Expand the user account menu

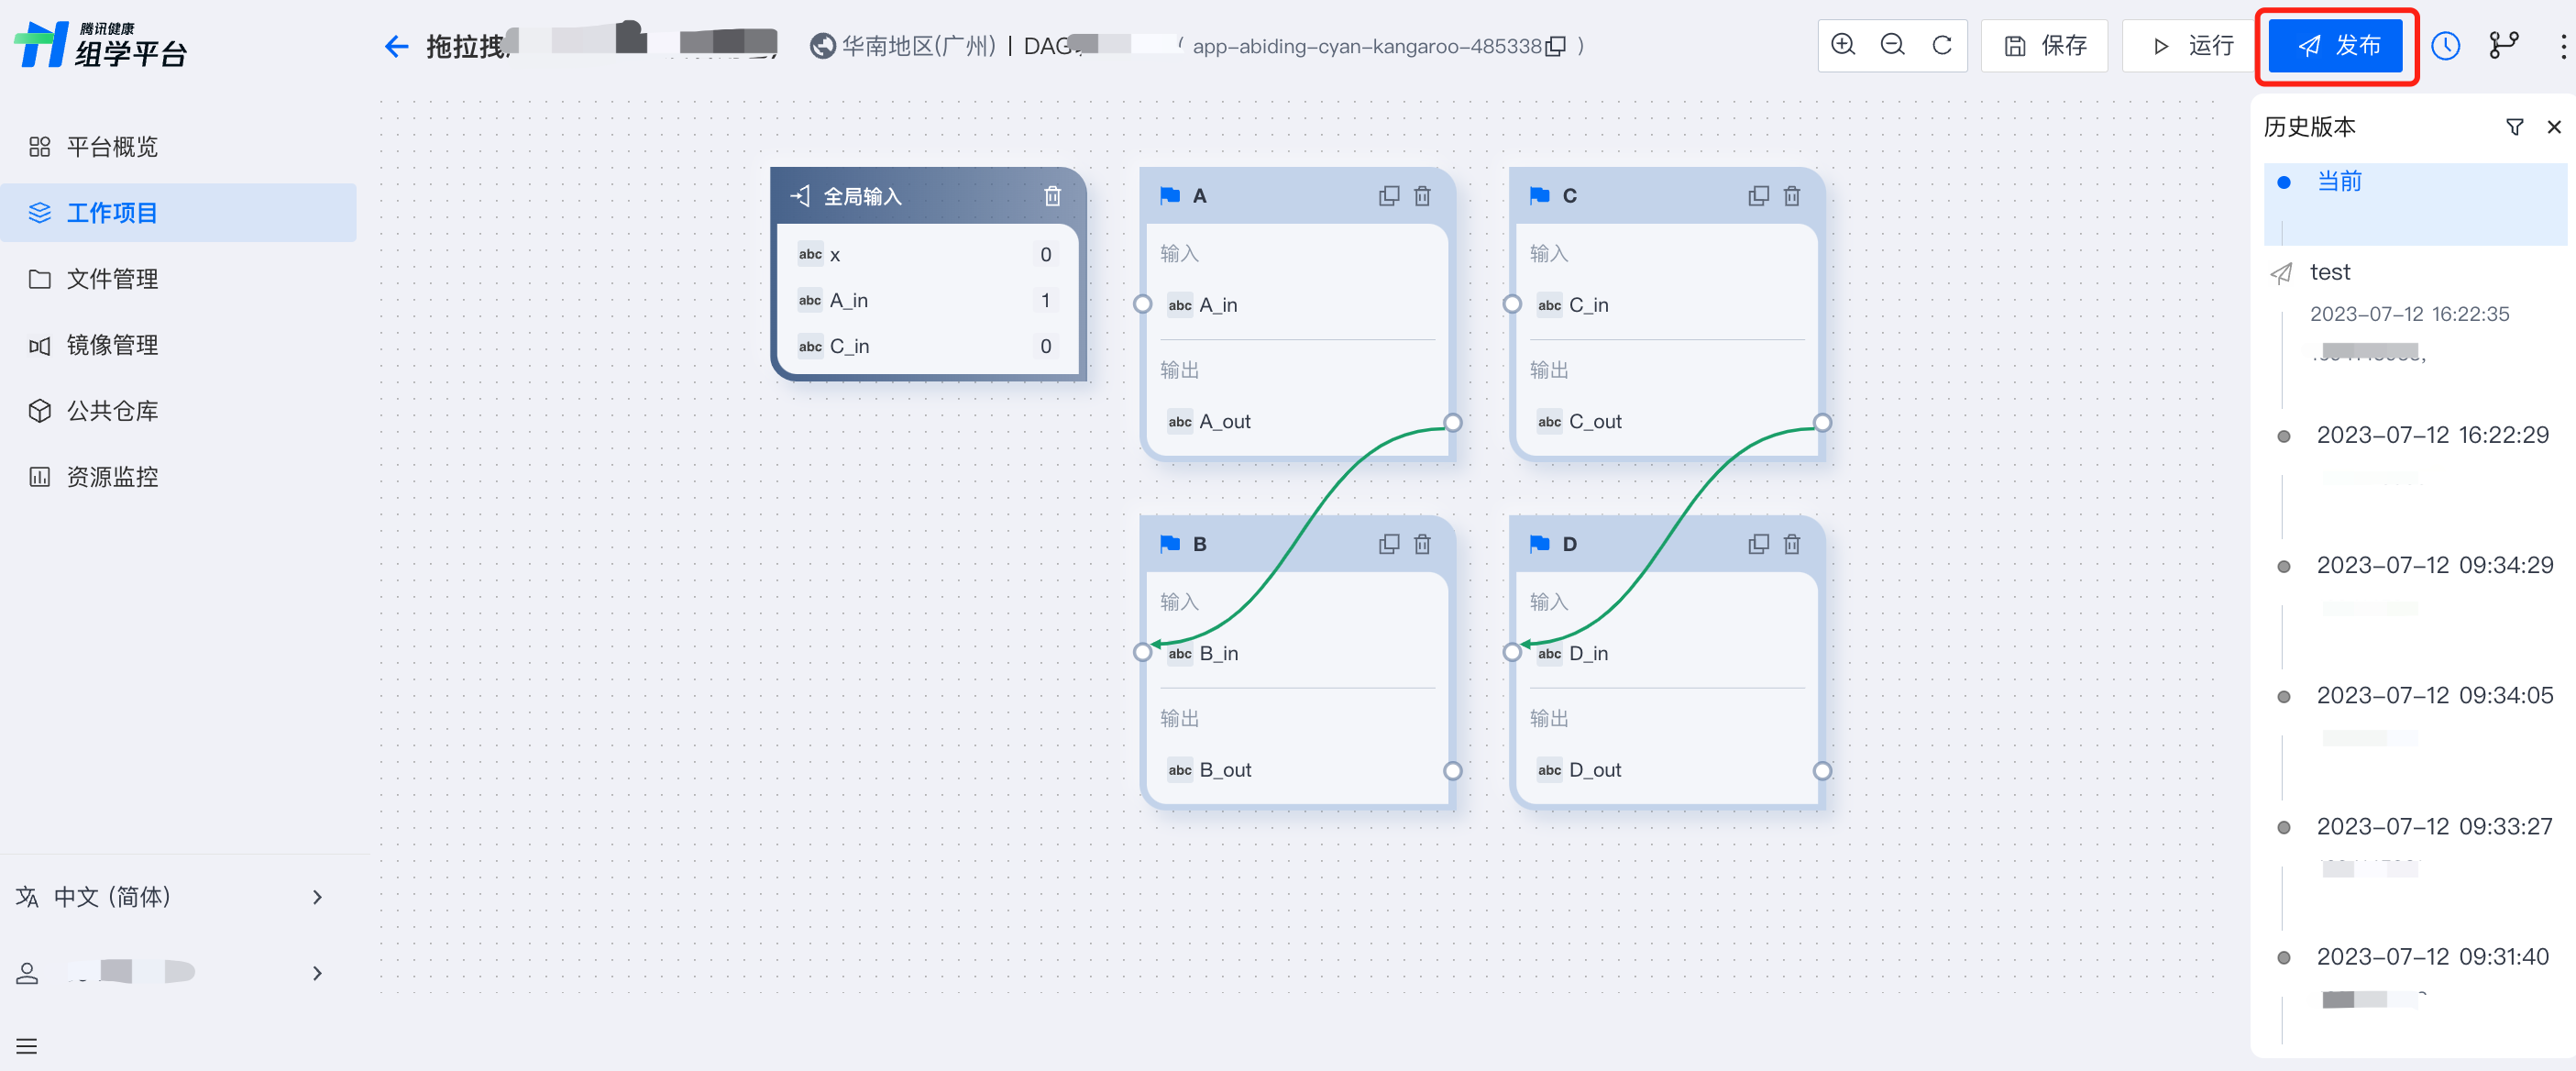pos(170,973)
